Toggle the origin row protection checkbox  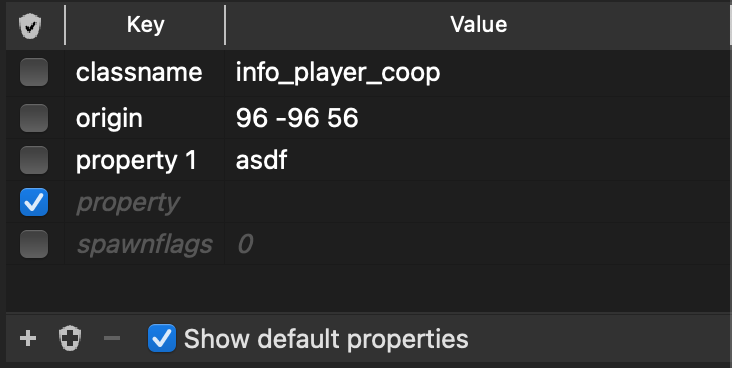(x=34, y=118)
